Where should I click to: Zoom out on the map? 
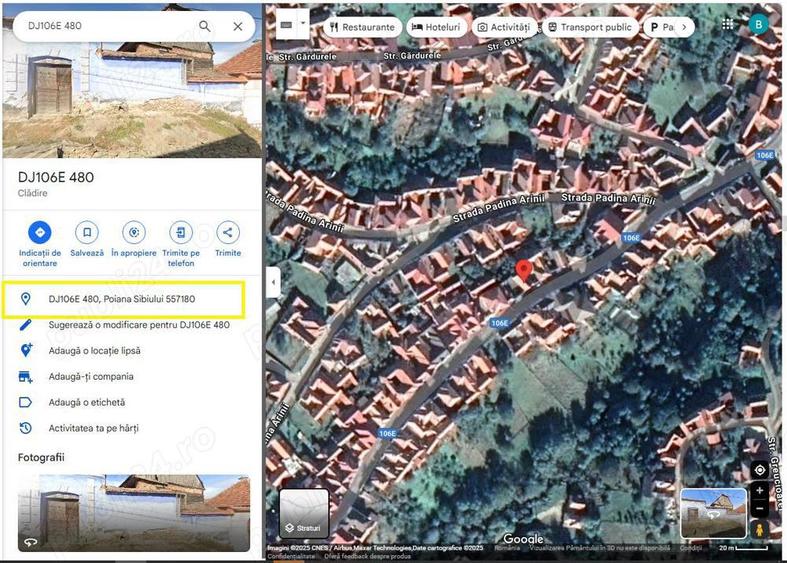(760, 508)
